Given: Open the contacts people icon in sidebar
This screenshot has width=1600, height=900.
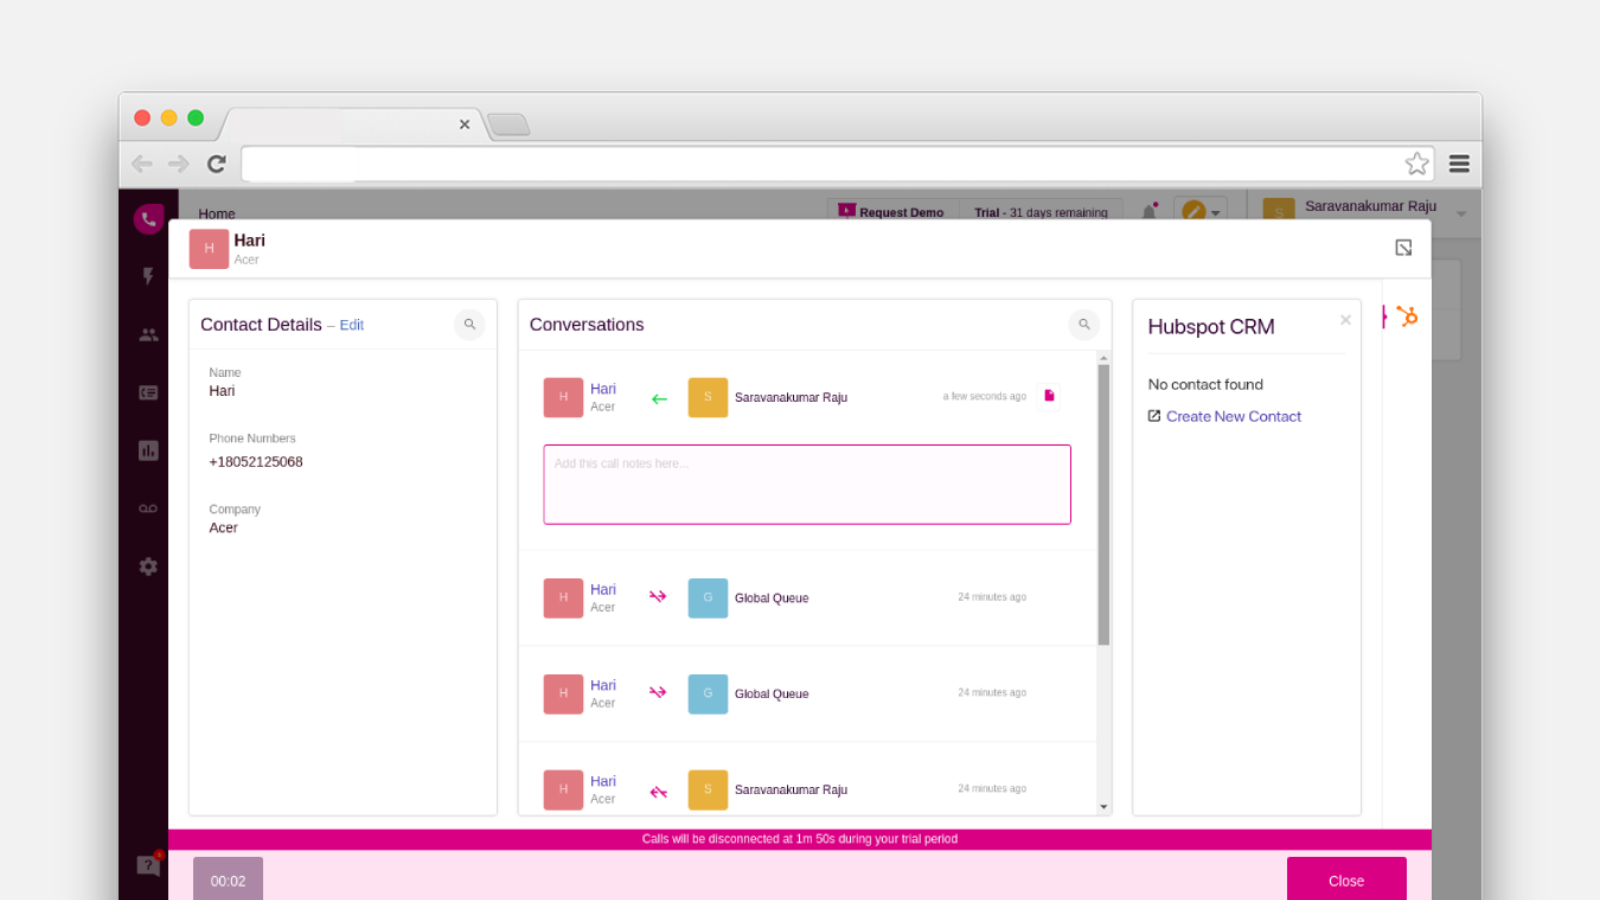Looking at the screenshot, I should point(148,333).
